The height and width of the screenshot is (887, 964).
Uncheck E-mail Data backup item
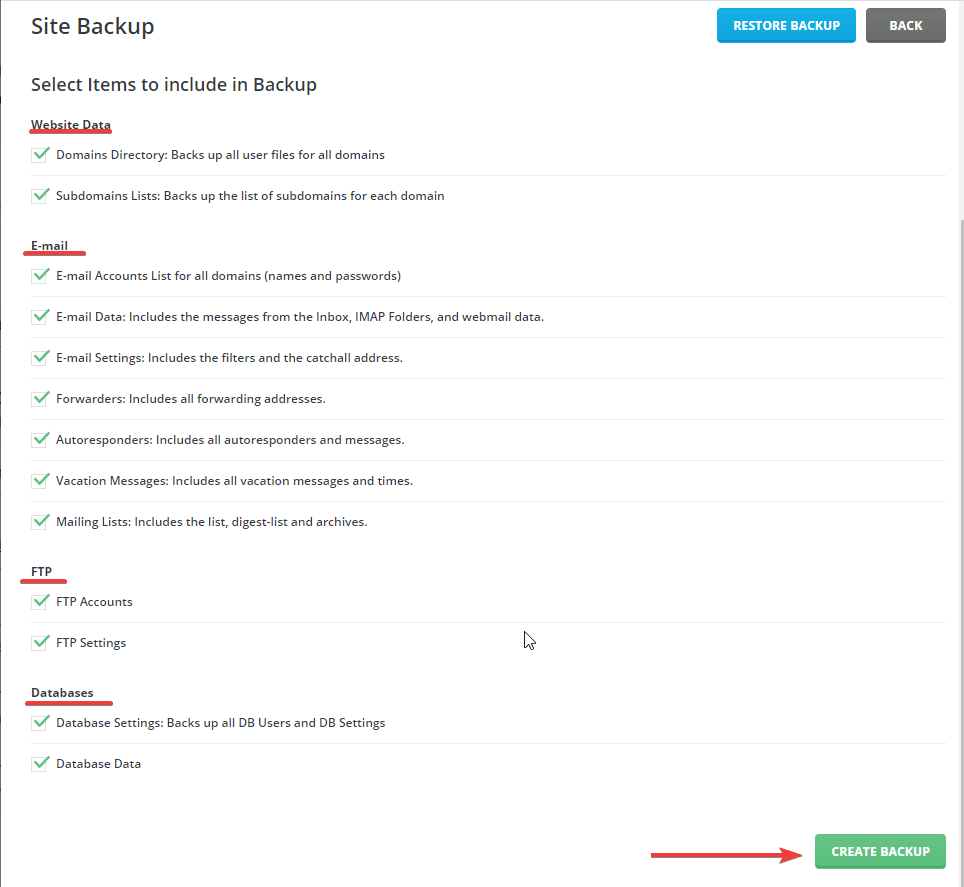40,316
